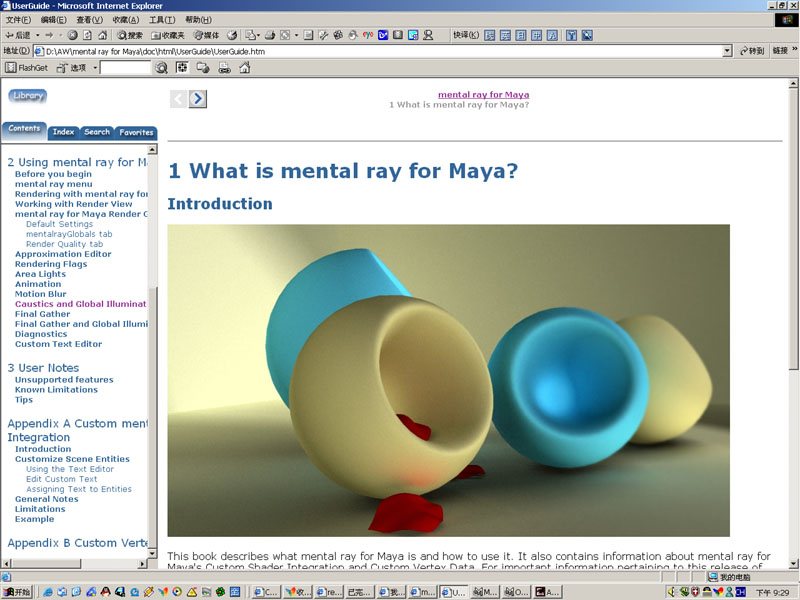Open 'Diagnostics' topic
Image resolution: width=800 pixels, height=600 pixels.
(41, 334)
